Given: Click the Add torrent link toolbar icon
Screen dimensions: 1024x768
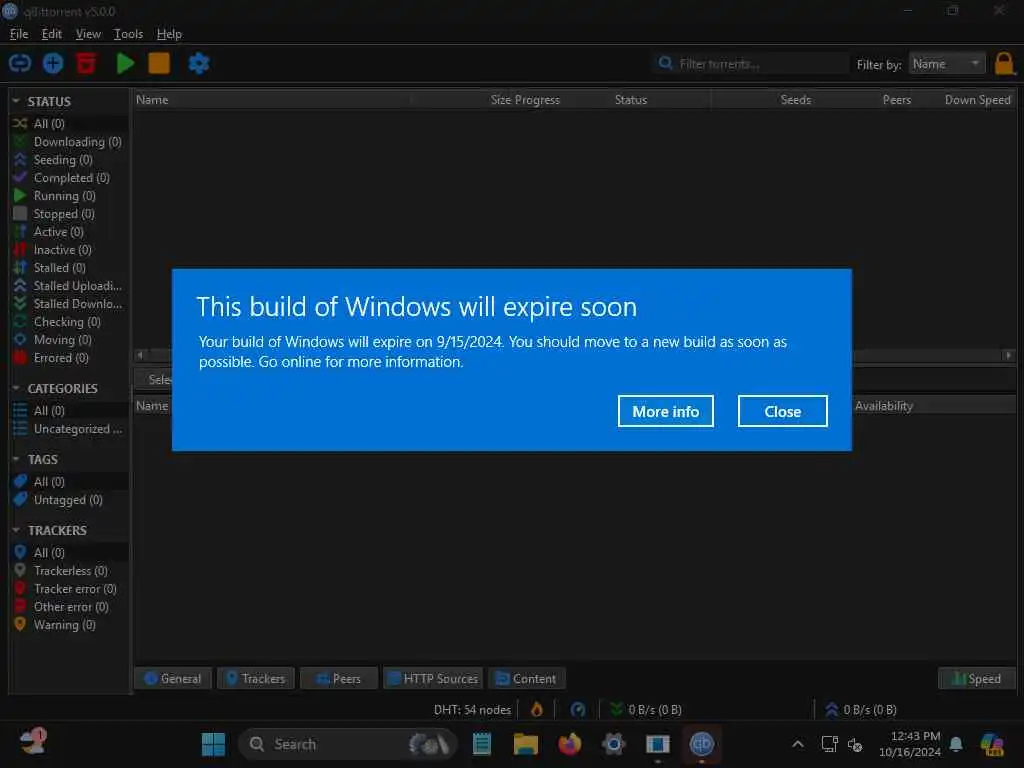Looking at the screenshot, I should [20, 63].
